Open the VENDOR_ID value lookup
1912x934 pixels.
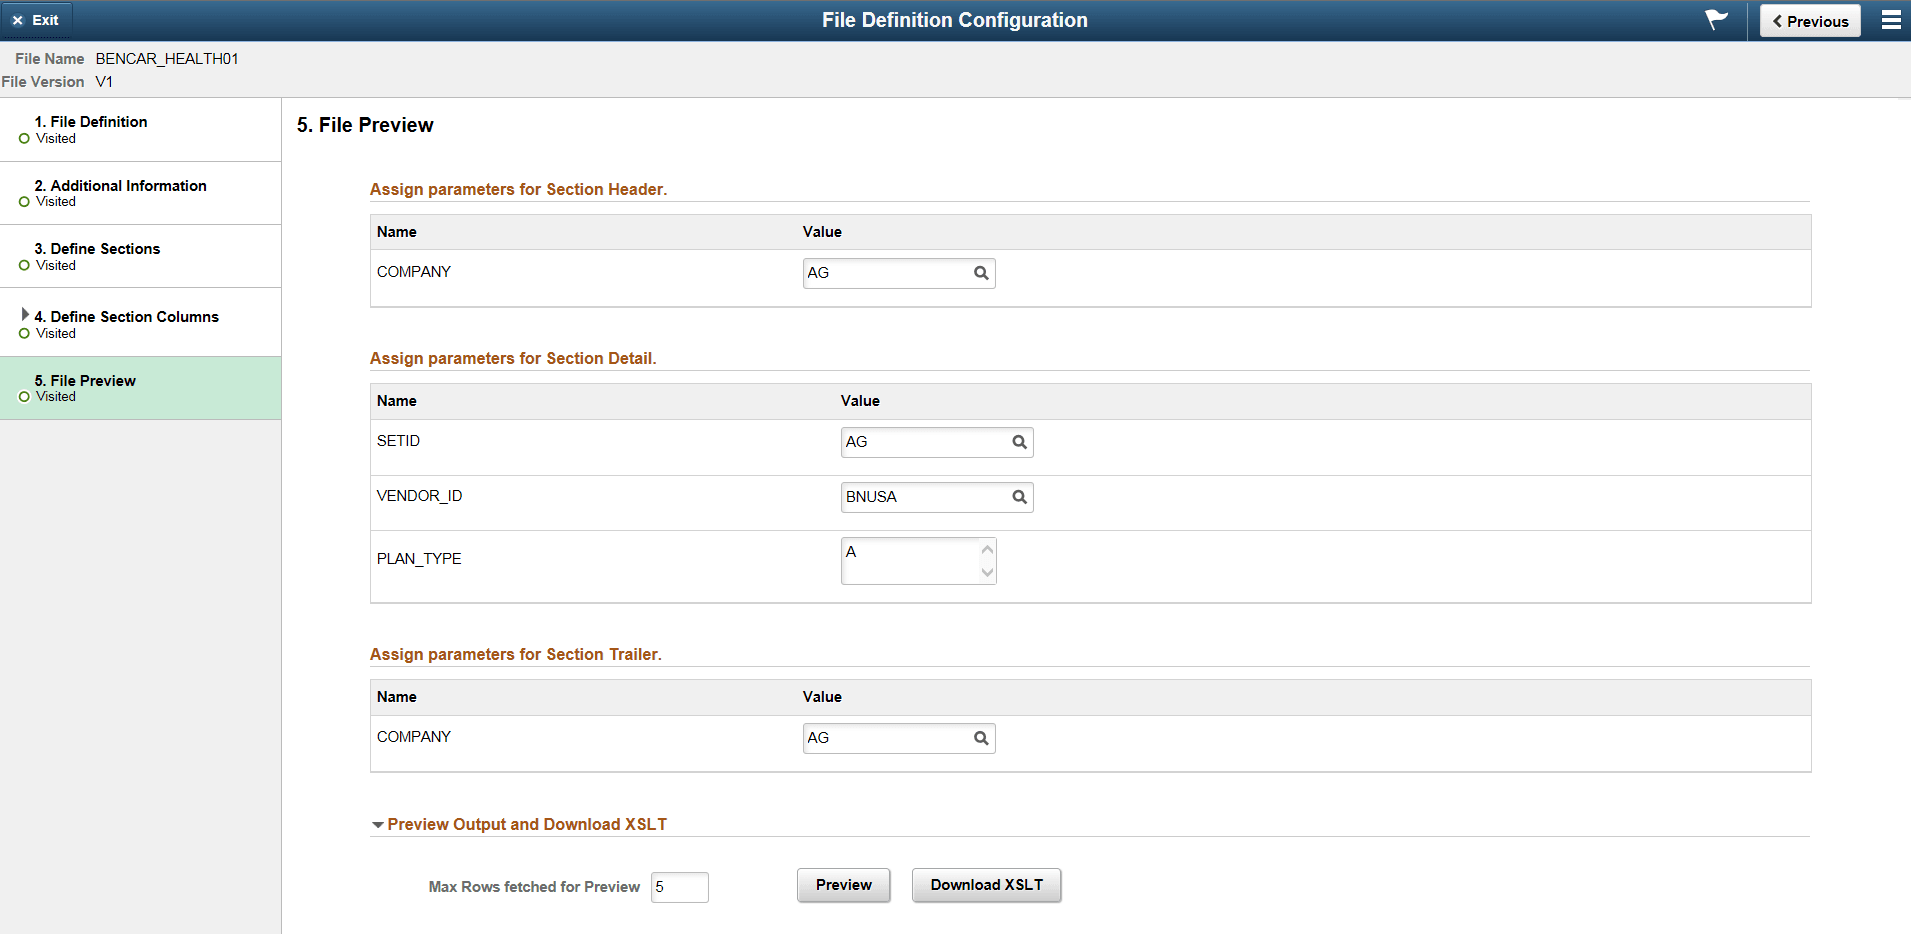(1018, 496)
